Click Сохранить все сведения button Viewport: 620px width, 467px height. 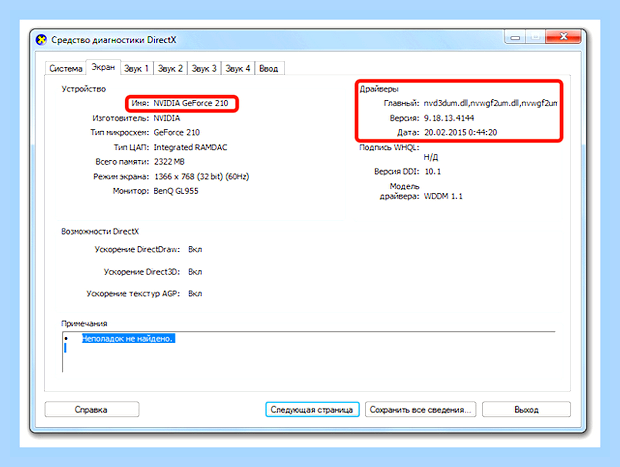(420, 410)
